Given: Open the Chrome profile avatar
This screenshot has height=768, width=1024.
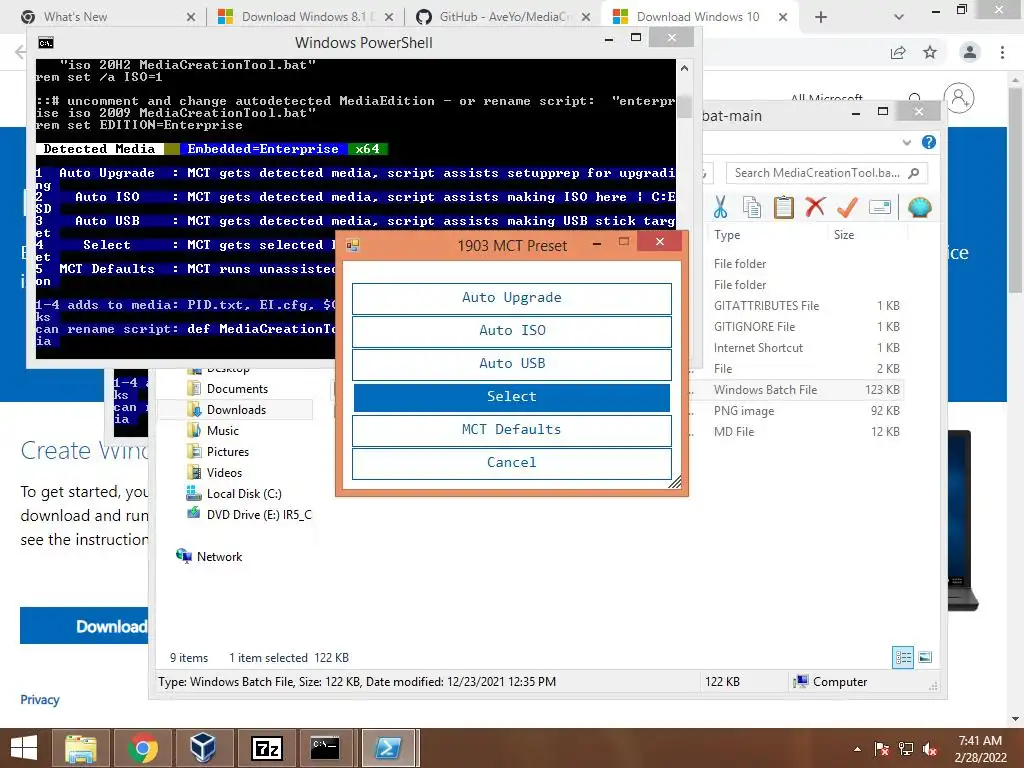Looking at the screenshot, I should [x=970, y=52].
